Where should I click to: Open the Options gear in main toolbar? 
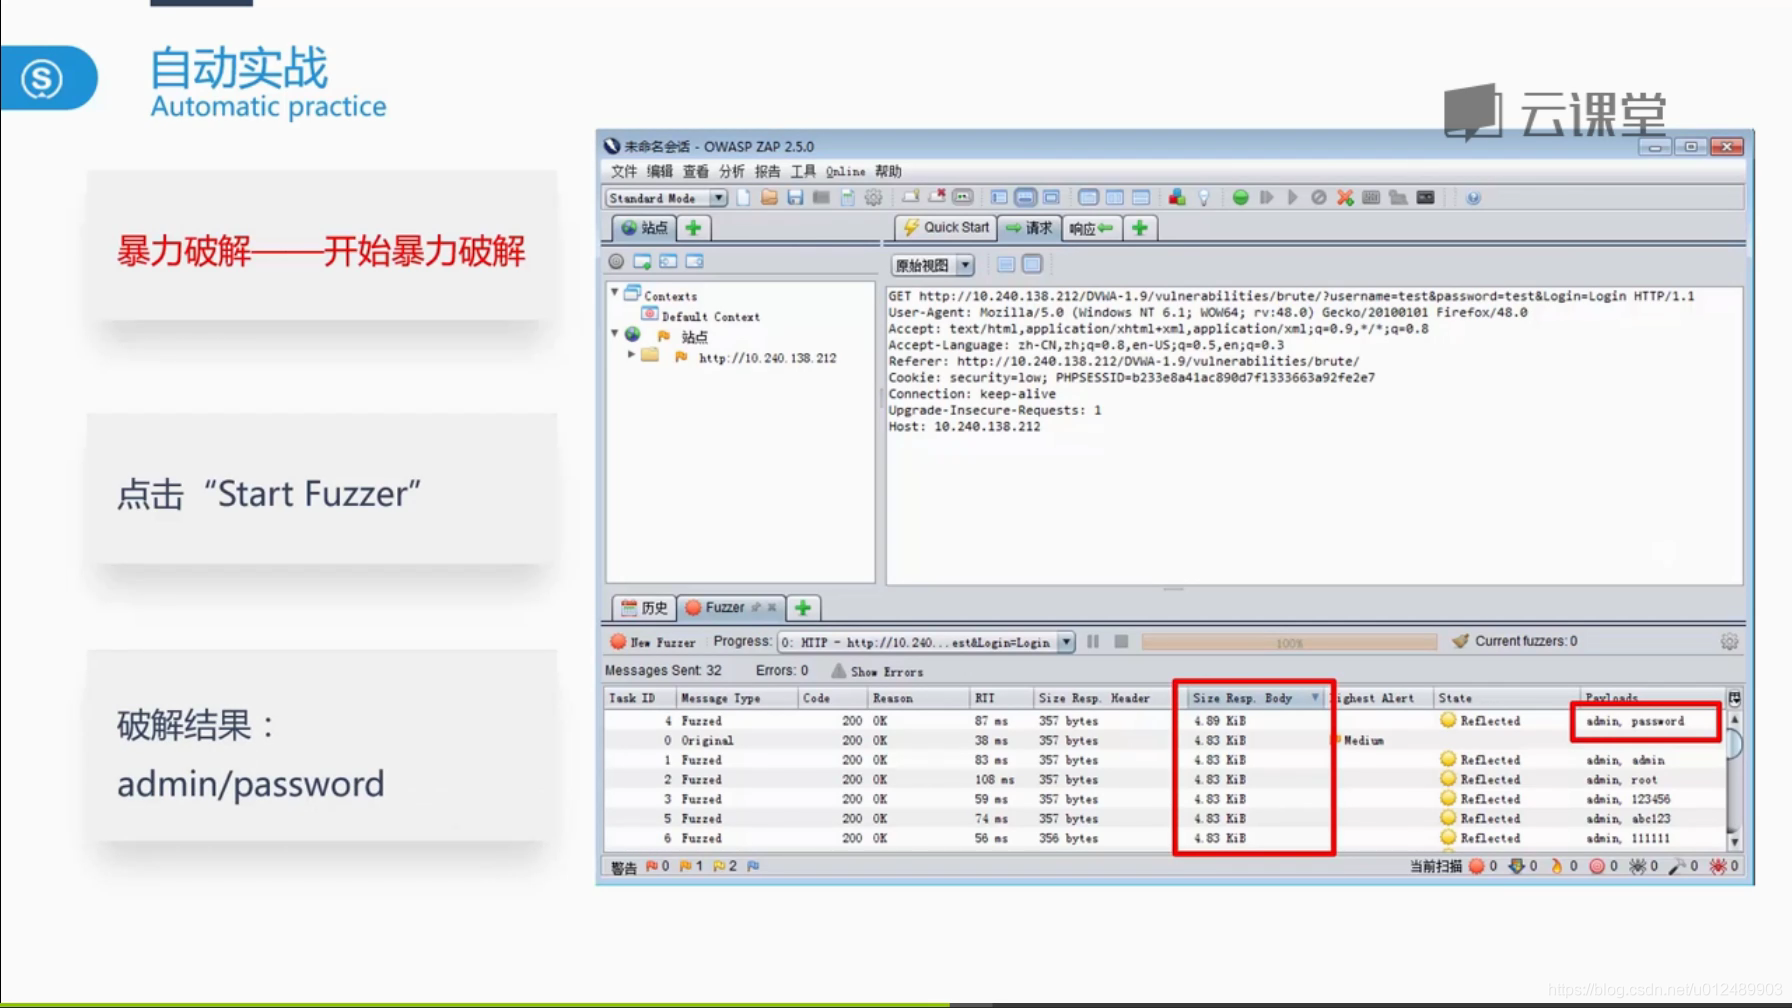[x=873, y=198]
